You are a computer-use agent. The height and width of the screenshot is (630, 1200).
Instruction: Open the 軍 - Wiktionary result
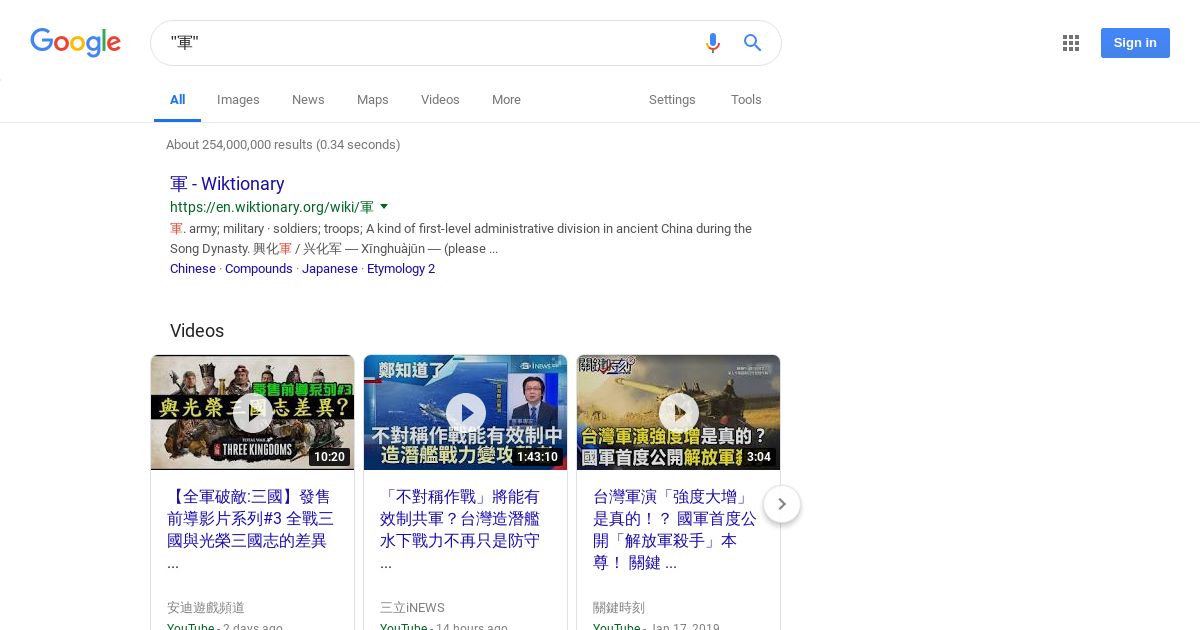(x=227, y=184)
